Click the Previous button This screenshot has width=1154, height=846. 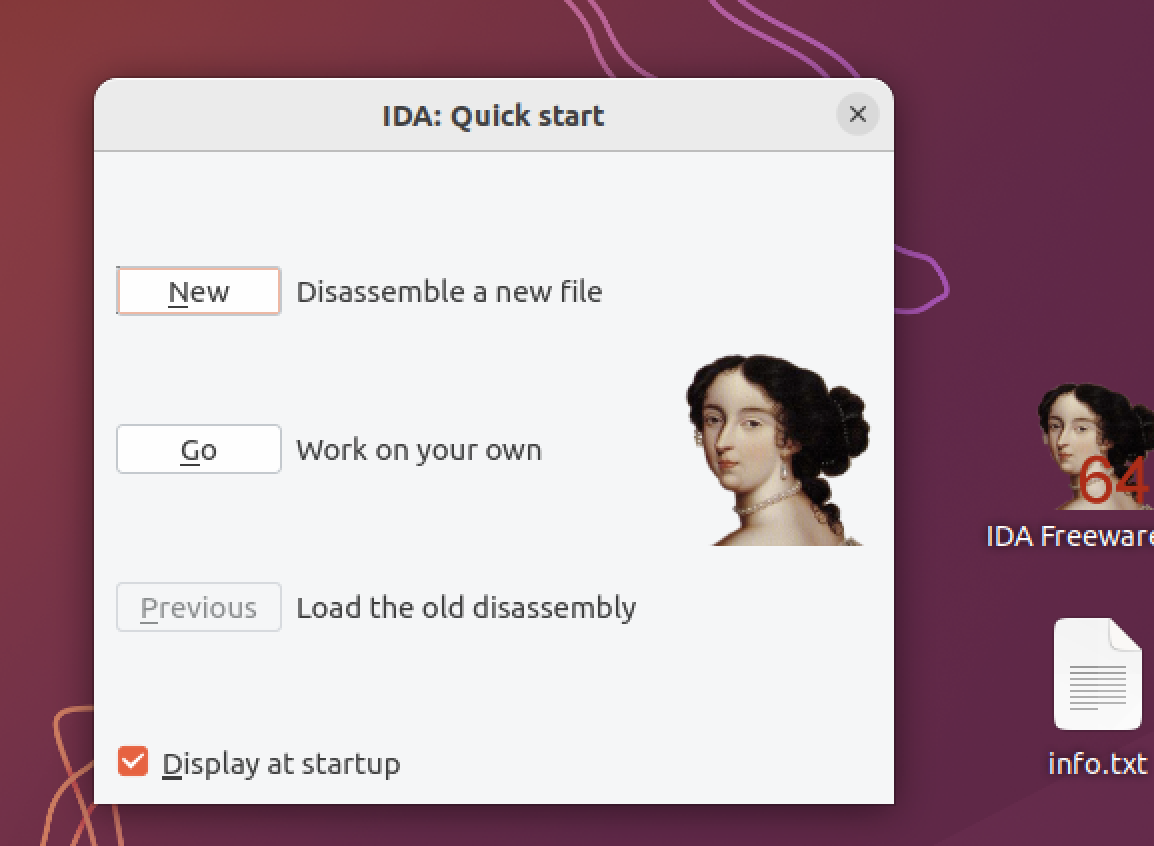[x=199, y=607]
